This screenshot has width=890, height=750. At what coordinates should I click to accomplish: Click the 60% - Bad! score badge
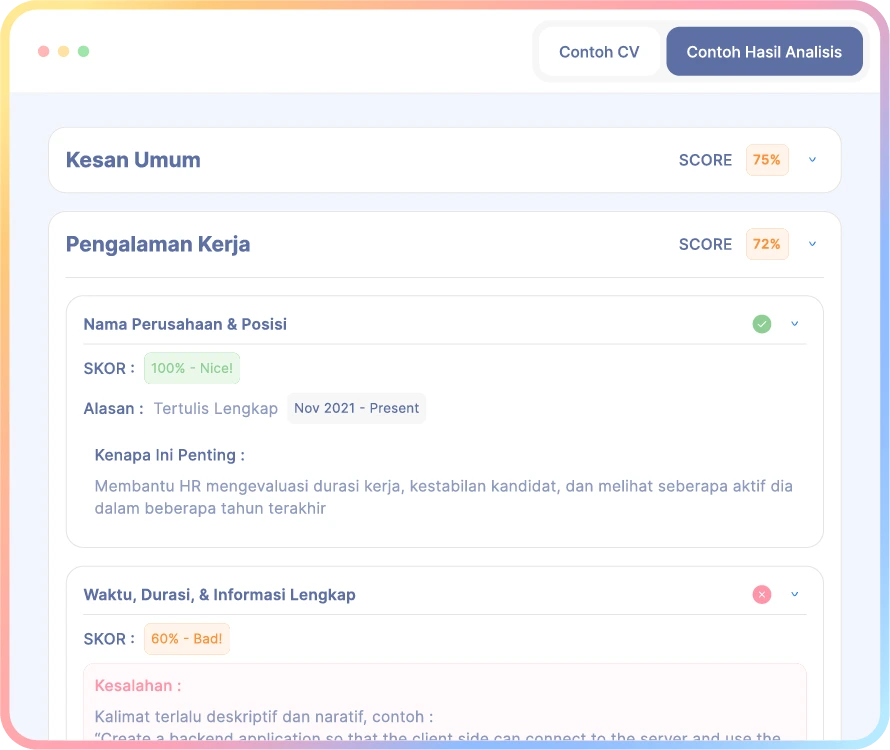point(187,639)
